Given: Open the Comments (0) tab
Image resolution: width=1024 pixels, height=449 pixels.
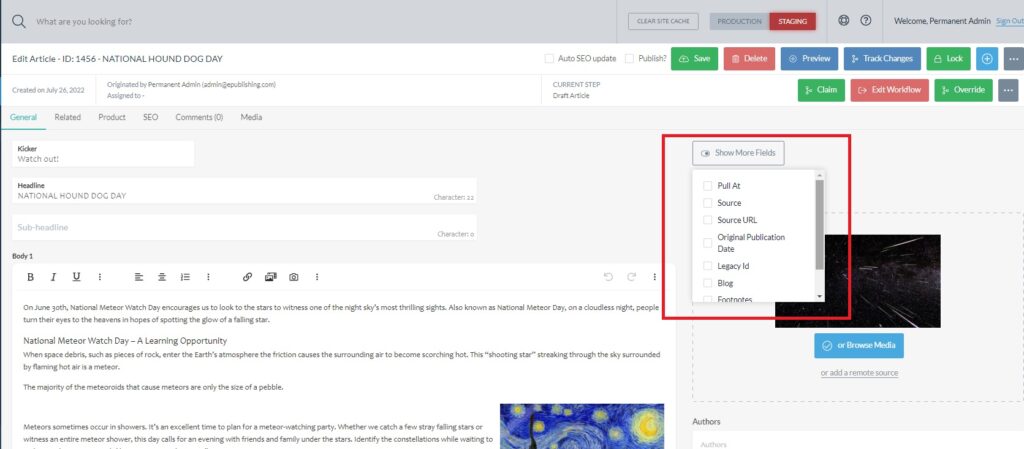Looking at the screenshot, I should (x=199, y=117).
